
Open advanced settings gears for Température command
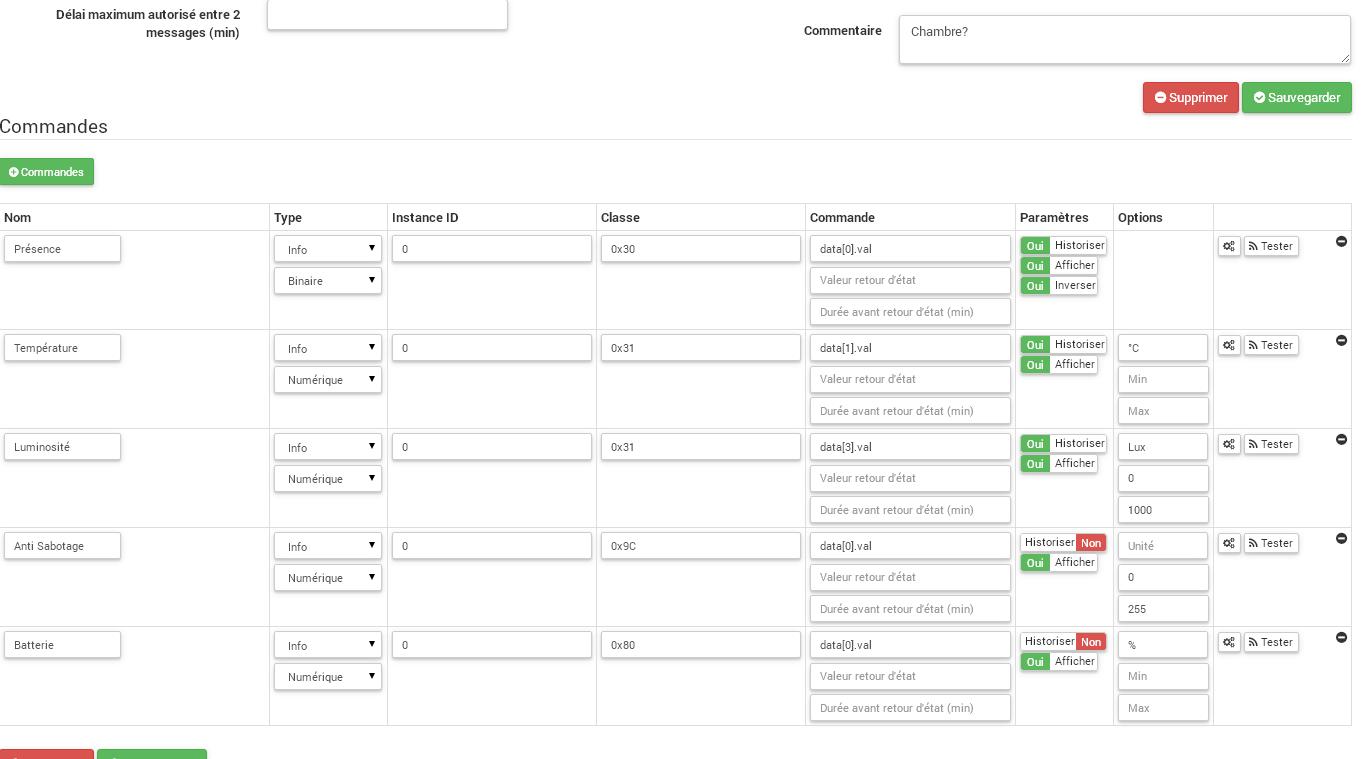[x=1229, y=345]
